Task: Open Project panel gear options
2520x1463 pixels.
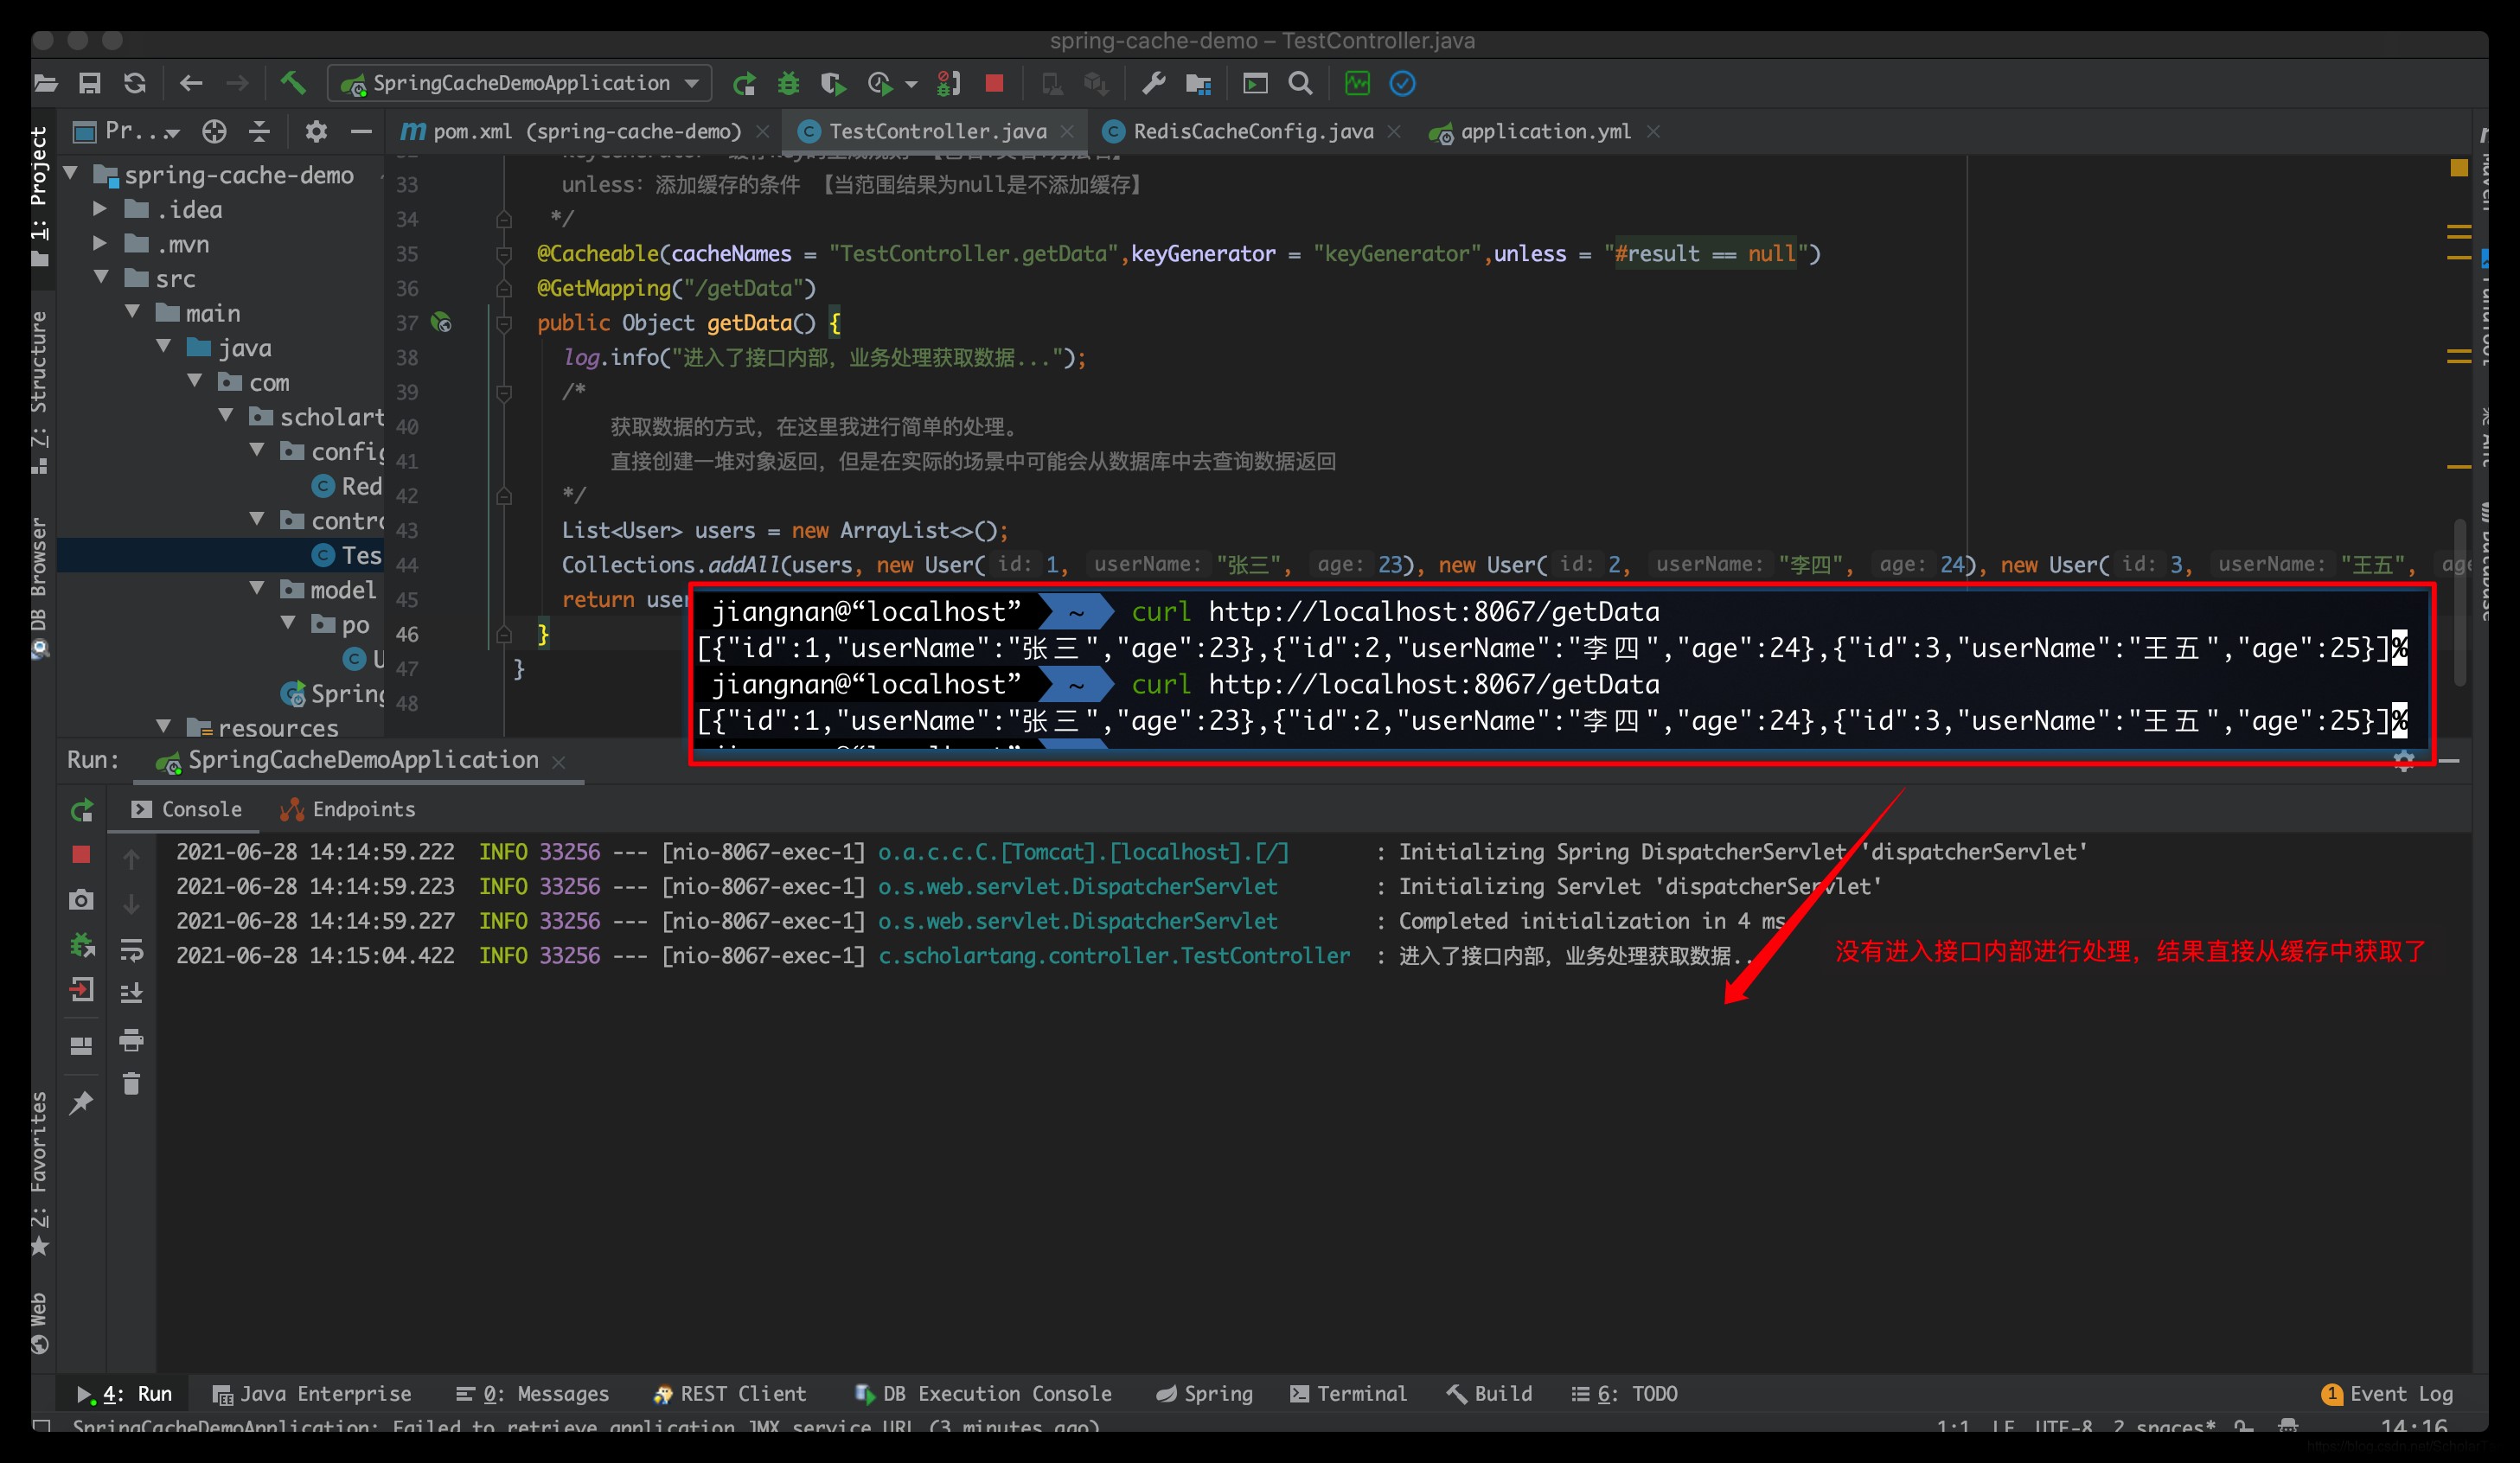Action: [x=316, y=131]
